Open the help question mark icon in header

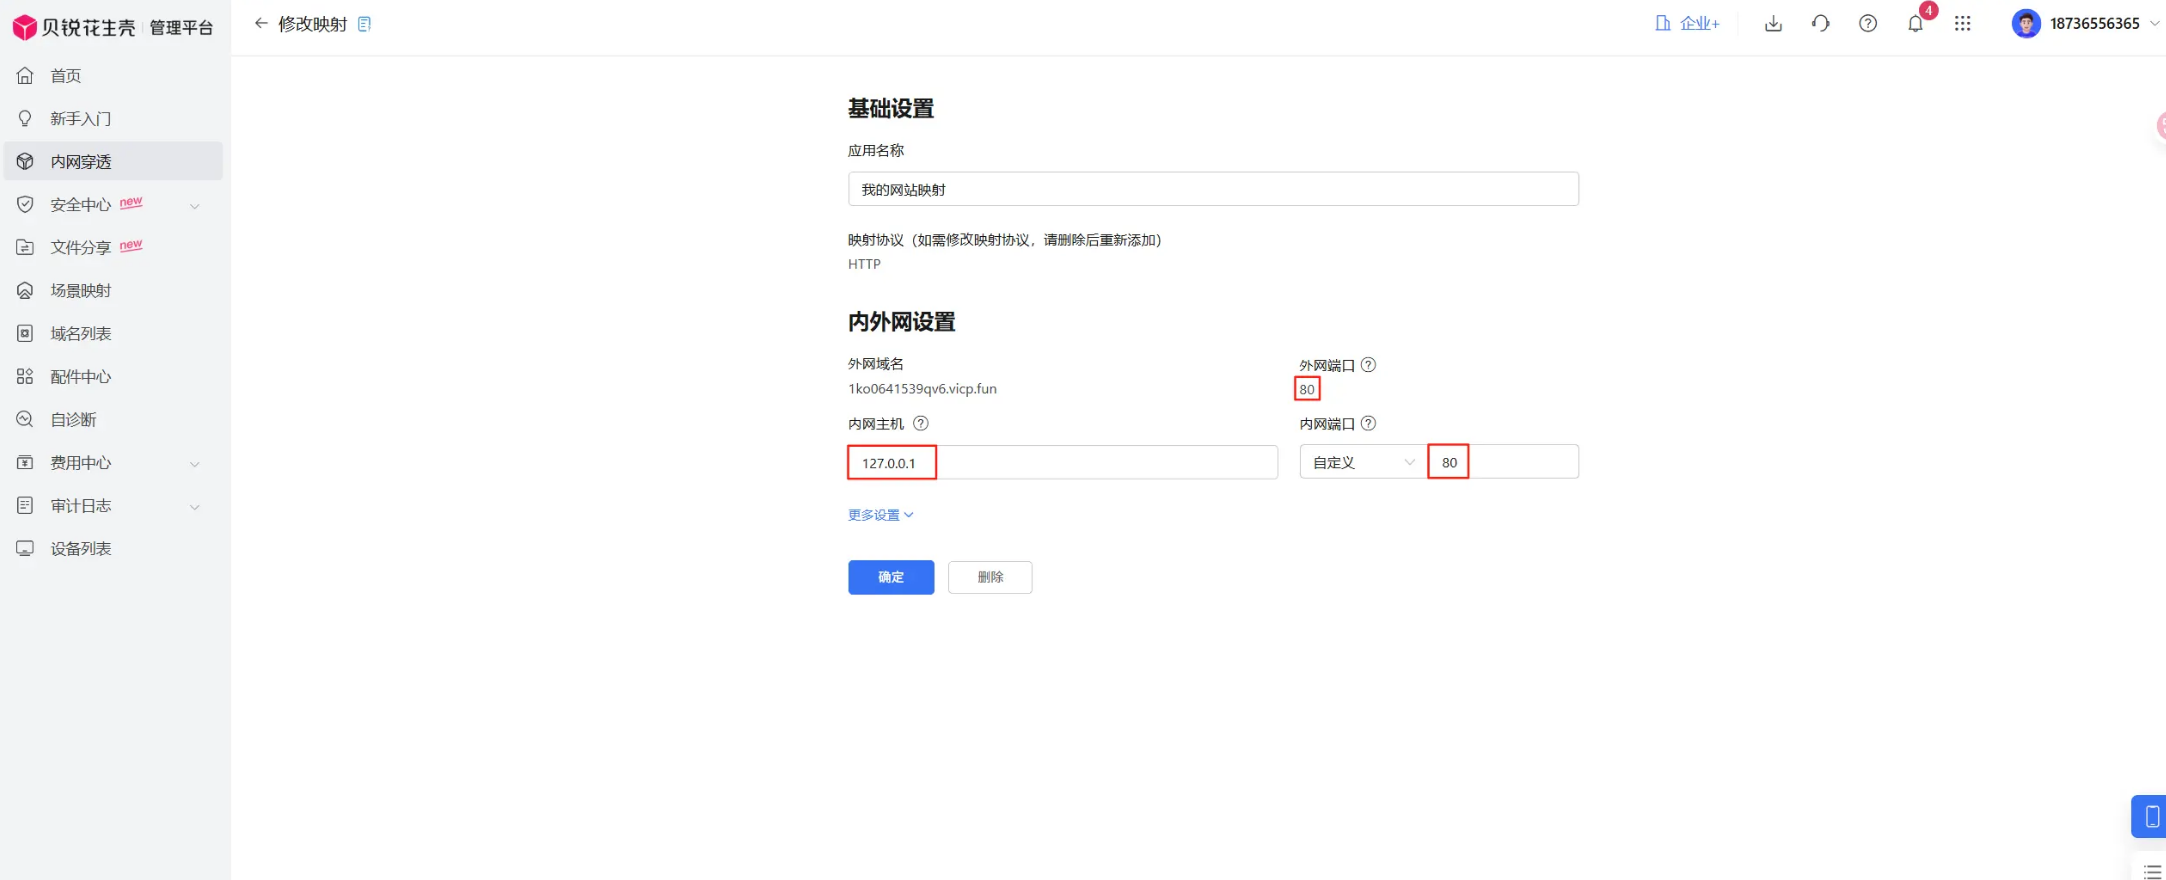click(x=1867, y=23)
